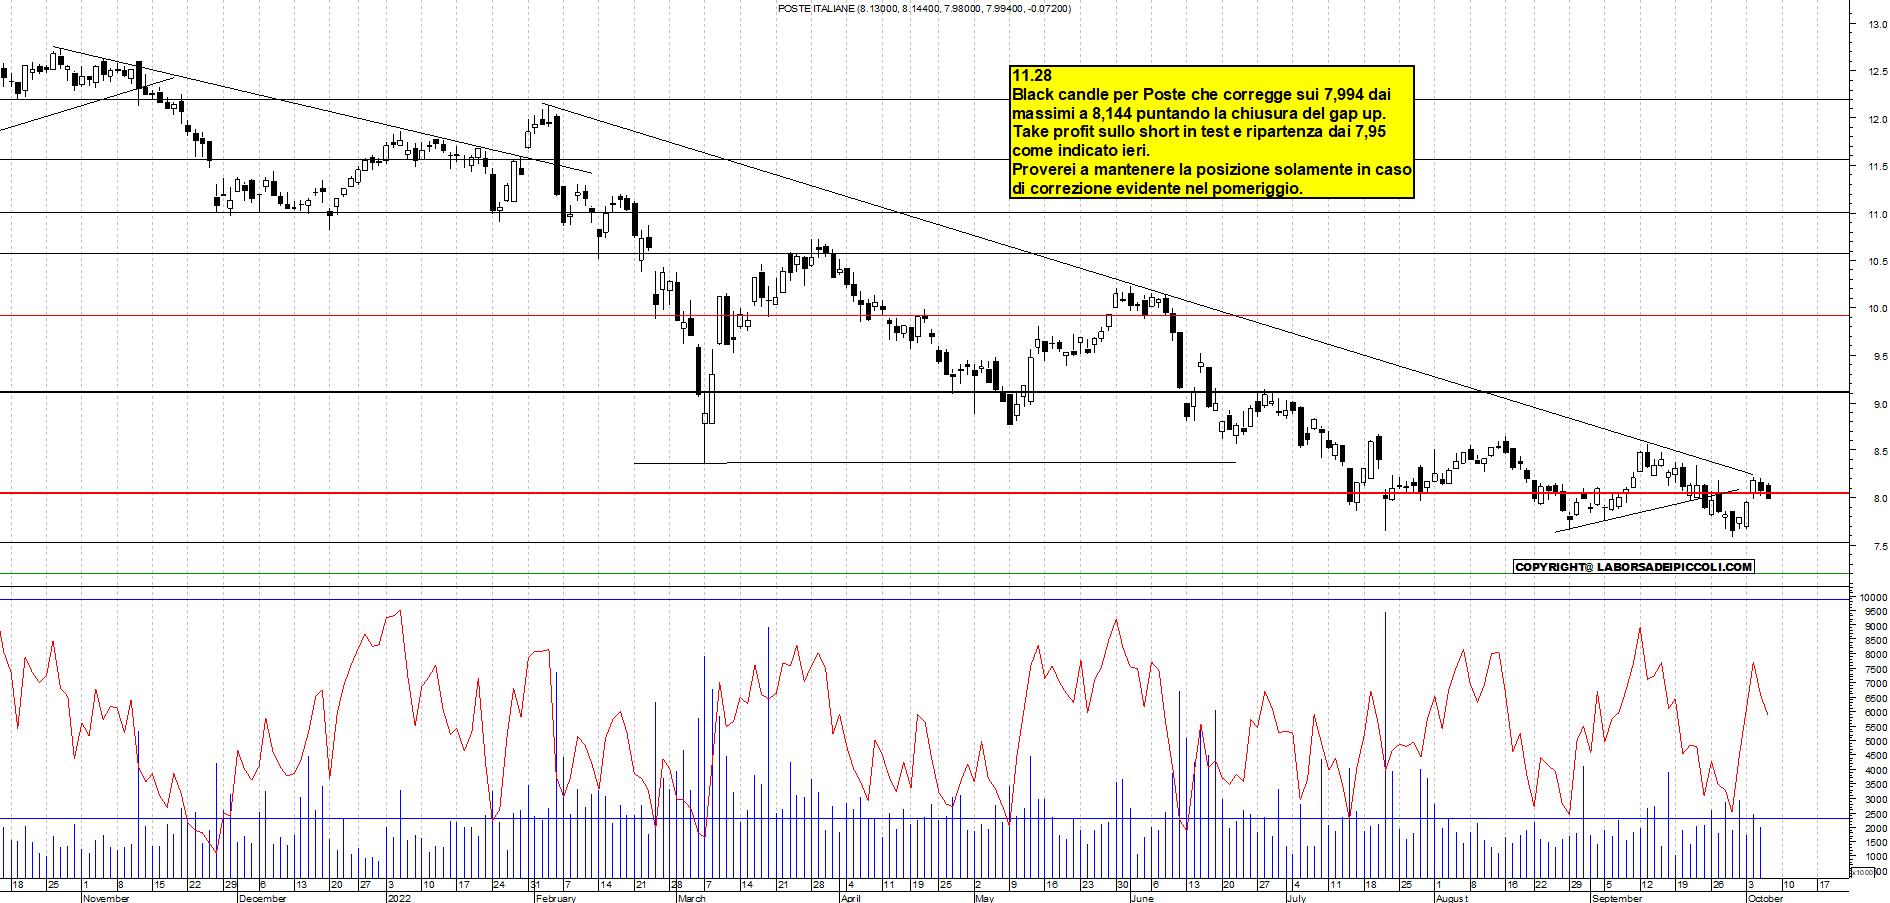Click the COPYRIGHT LABORSADEIPICCOLI.COM label
Viewport: 1890px width, 903px height.
click(x=1634, y=567)
